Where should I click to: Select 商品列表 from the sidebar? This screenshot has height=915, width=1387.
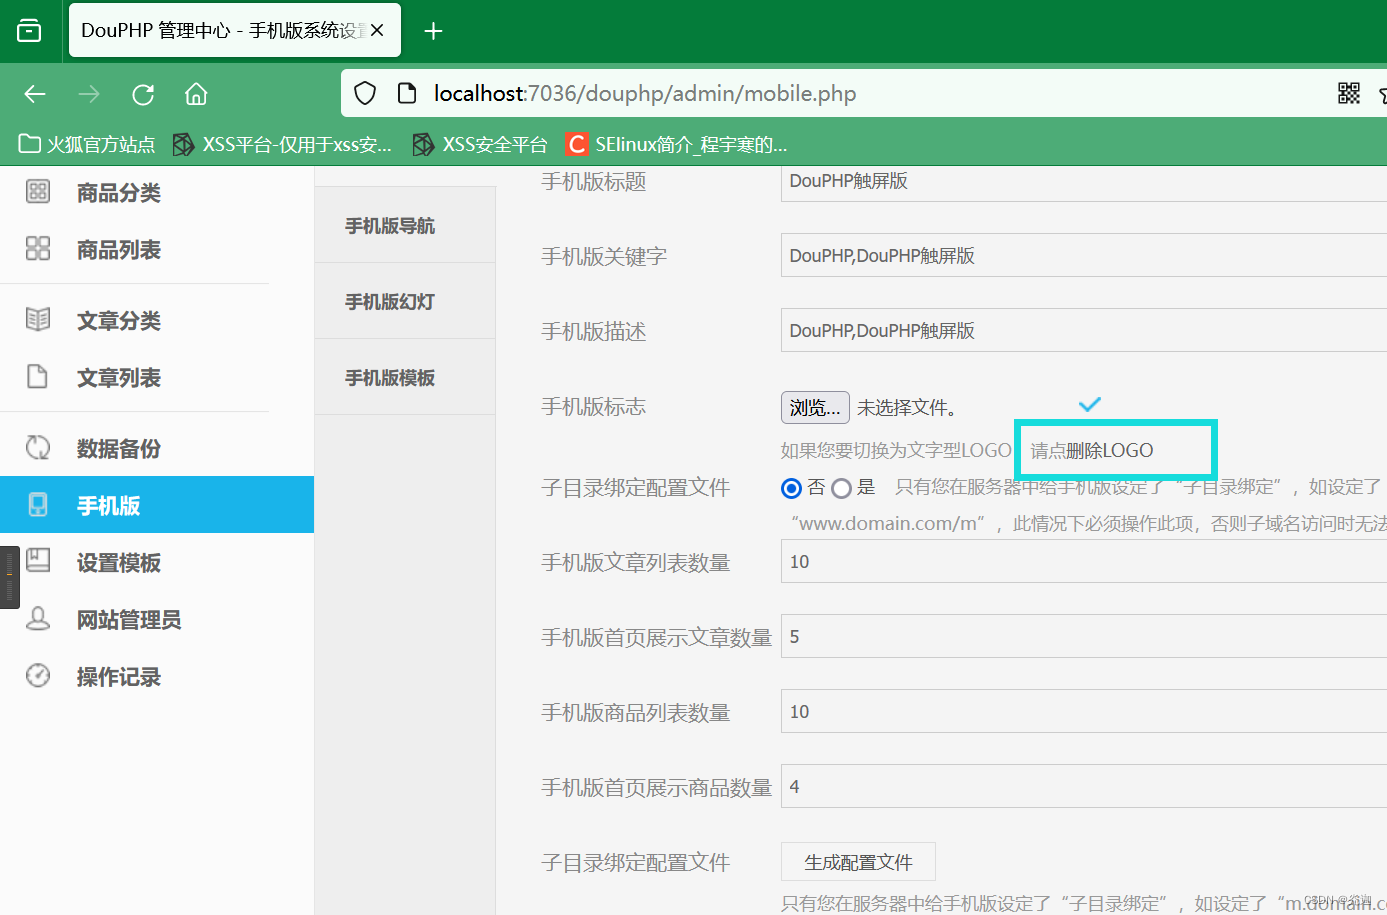click(121, 249)
